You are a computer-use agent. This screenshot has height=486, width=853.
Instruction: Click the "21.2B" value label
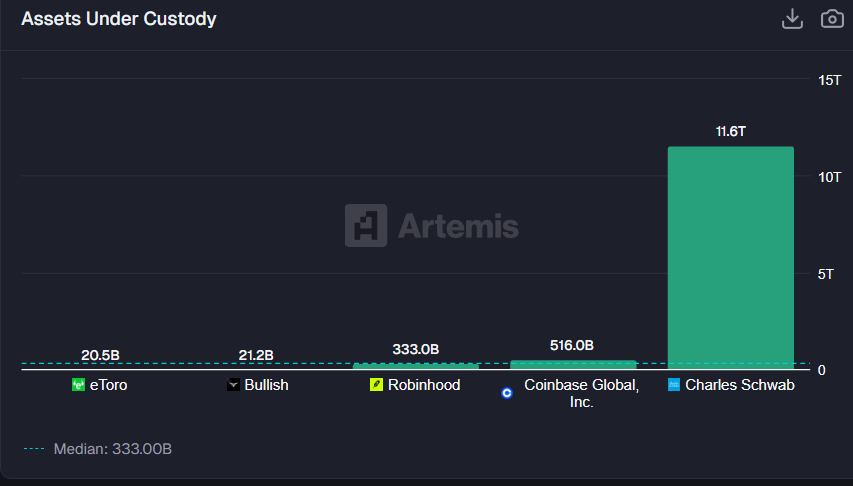(256, 355)
